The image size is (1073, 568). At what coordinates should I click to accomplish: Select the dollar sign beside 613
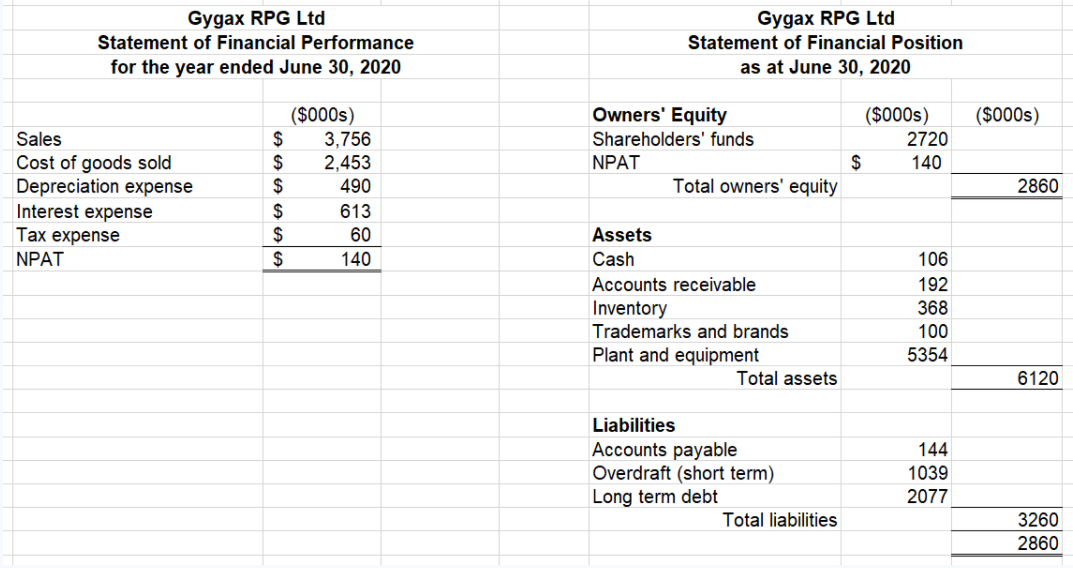coord(278,211)
